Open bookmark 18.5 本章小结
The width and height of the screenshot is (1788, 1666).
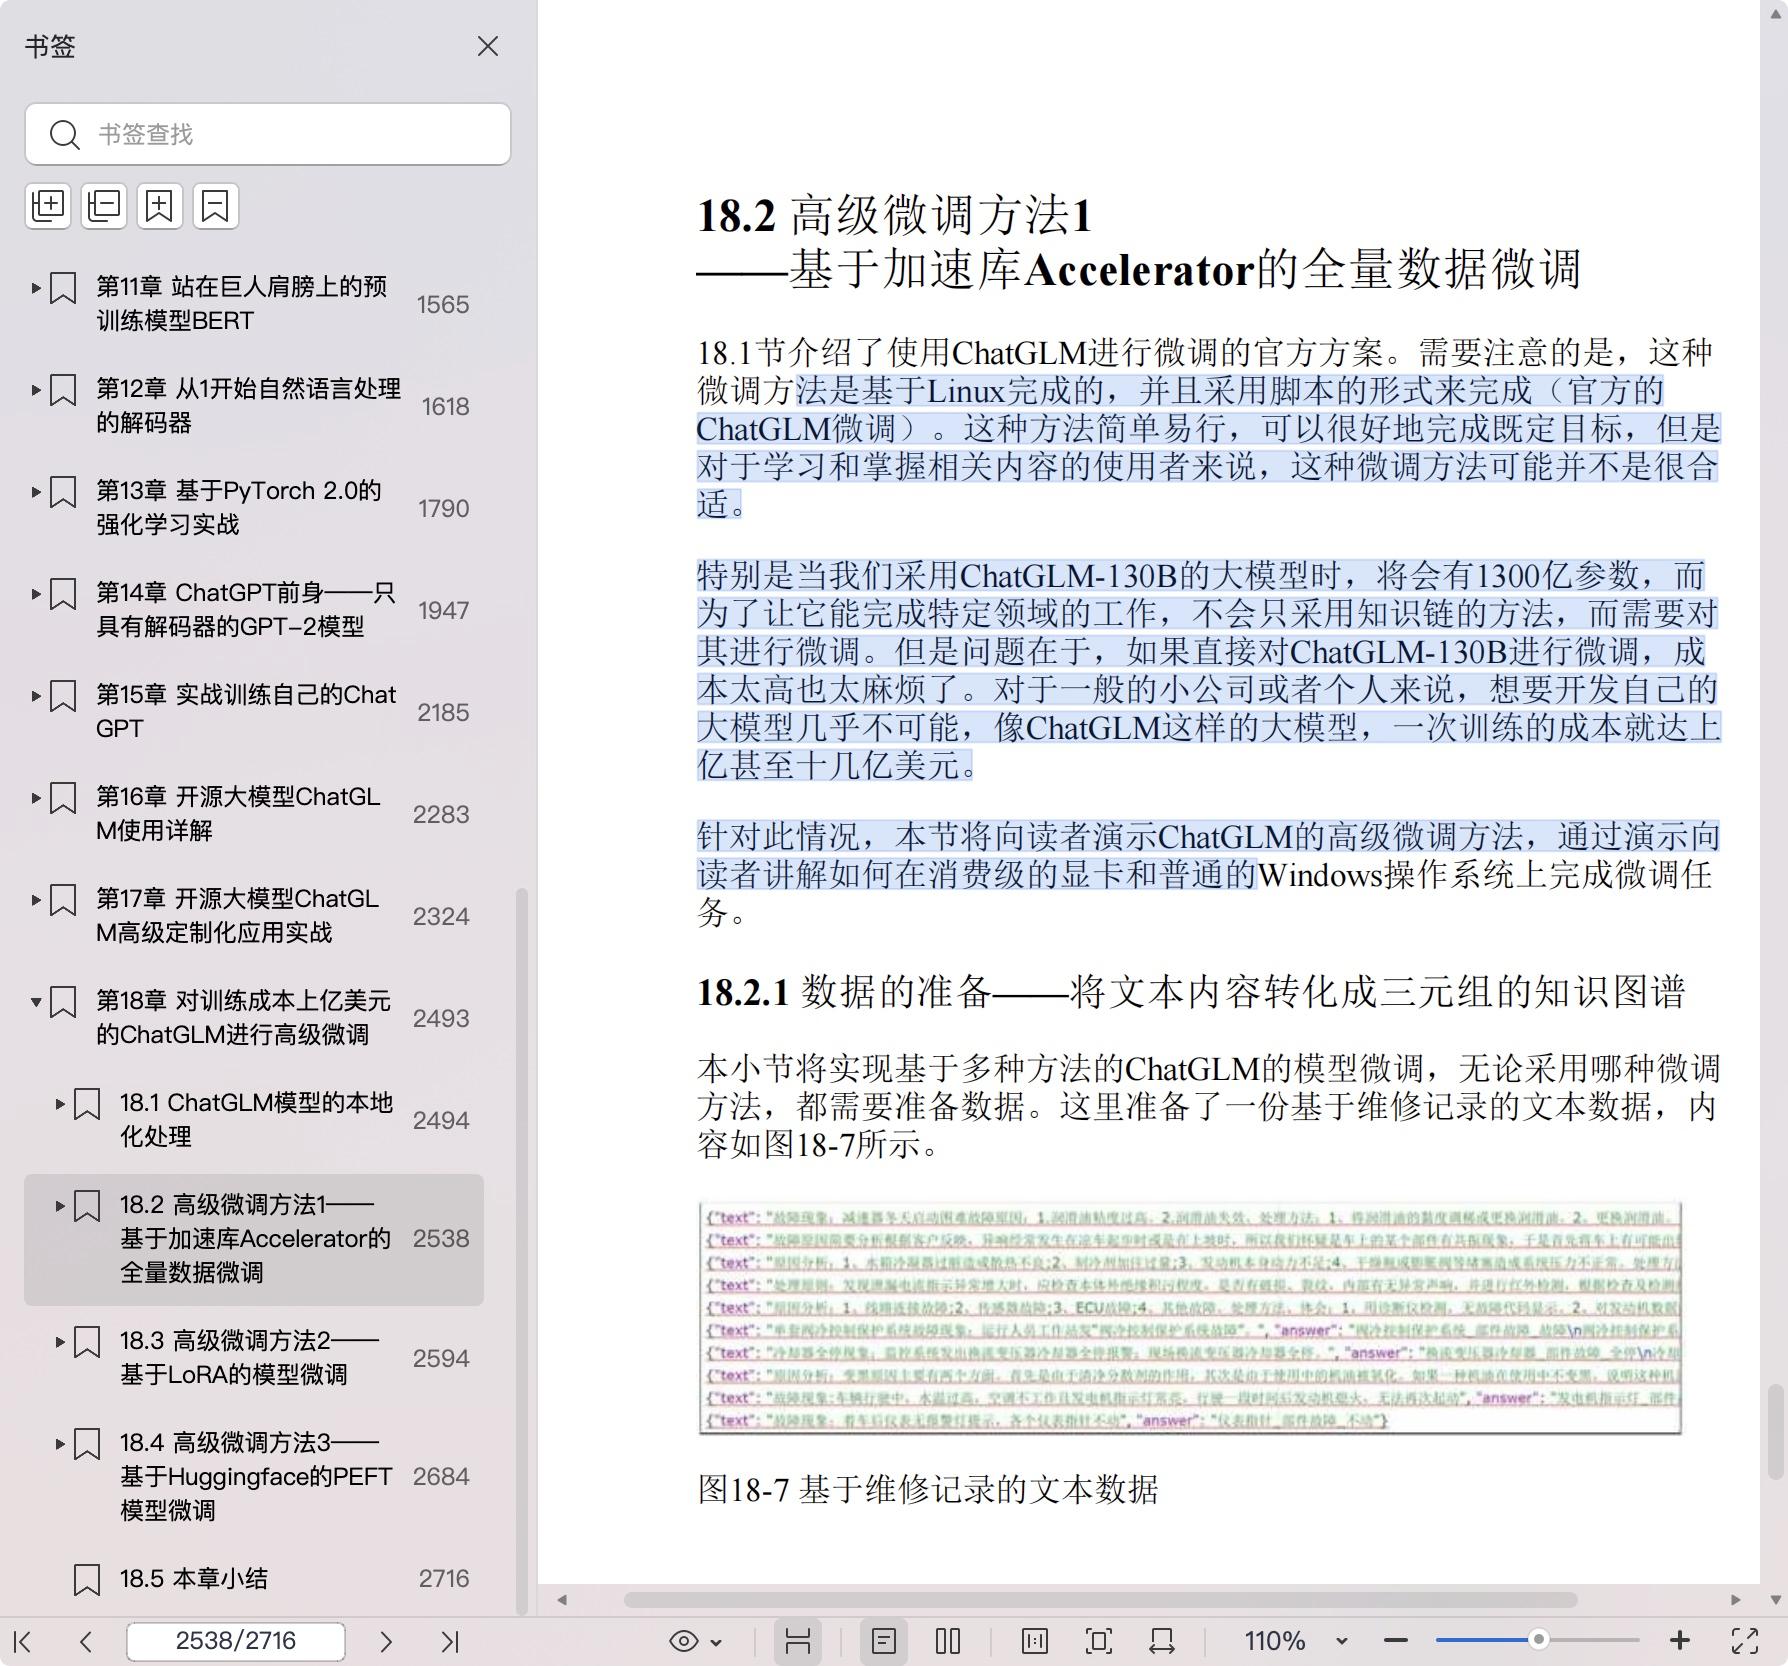coord(194,1579)
